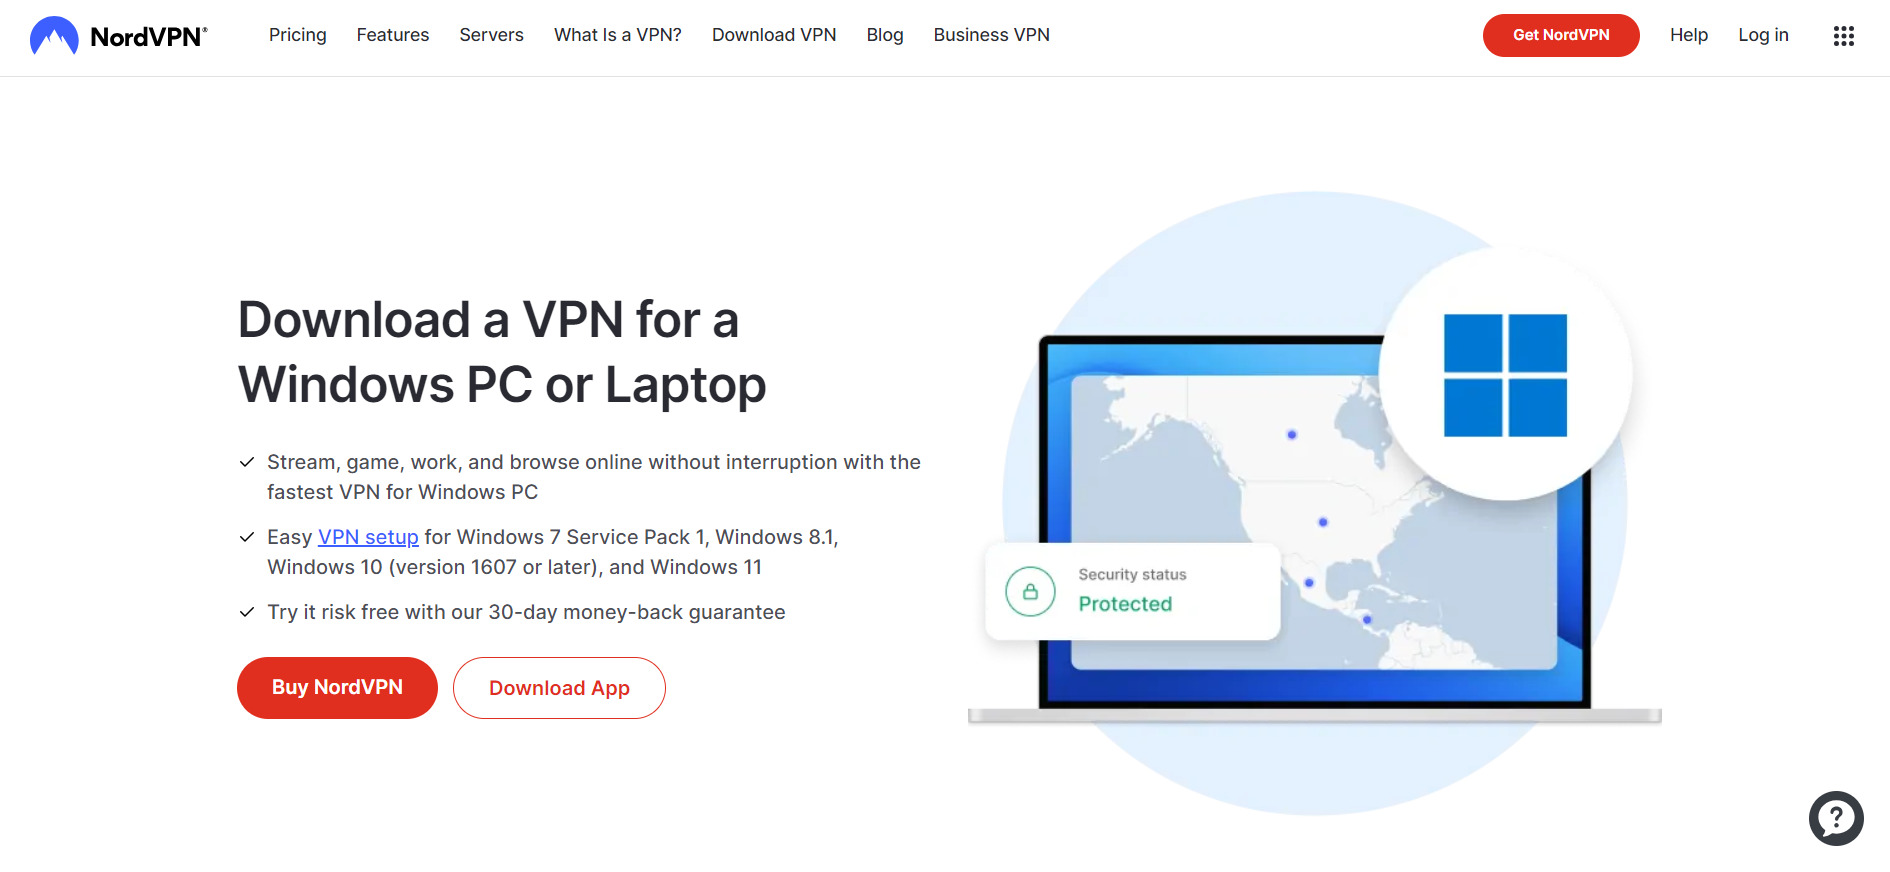Select Download VPN in the navigation bar

(774, 35)
